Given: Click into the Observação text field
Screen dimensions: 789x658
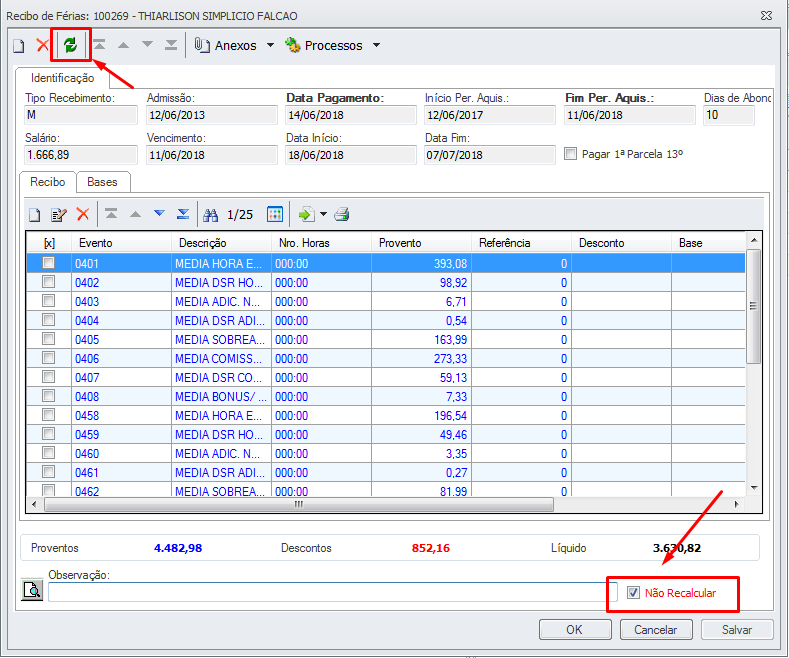Looking at the screenshot, I should pos(332,592).
